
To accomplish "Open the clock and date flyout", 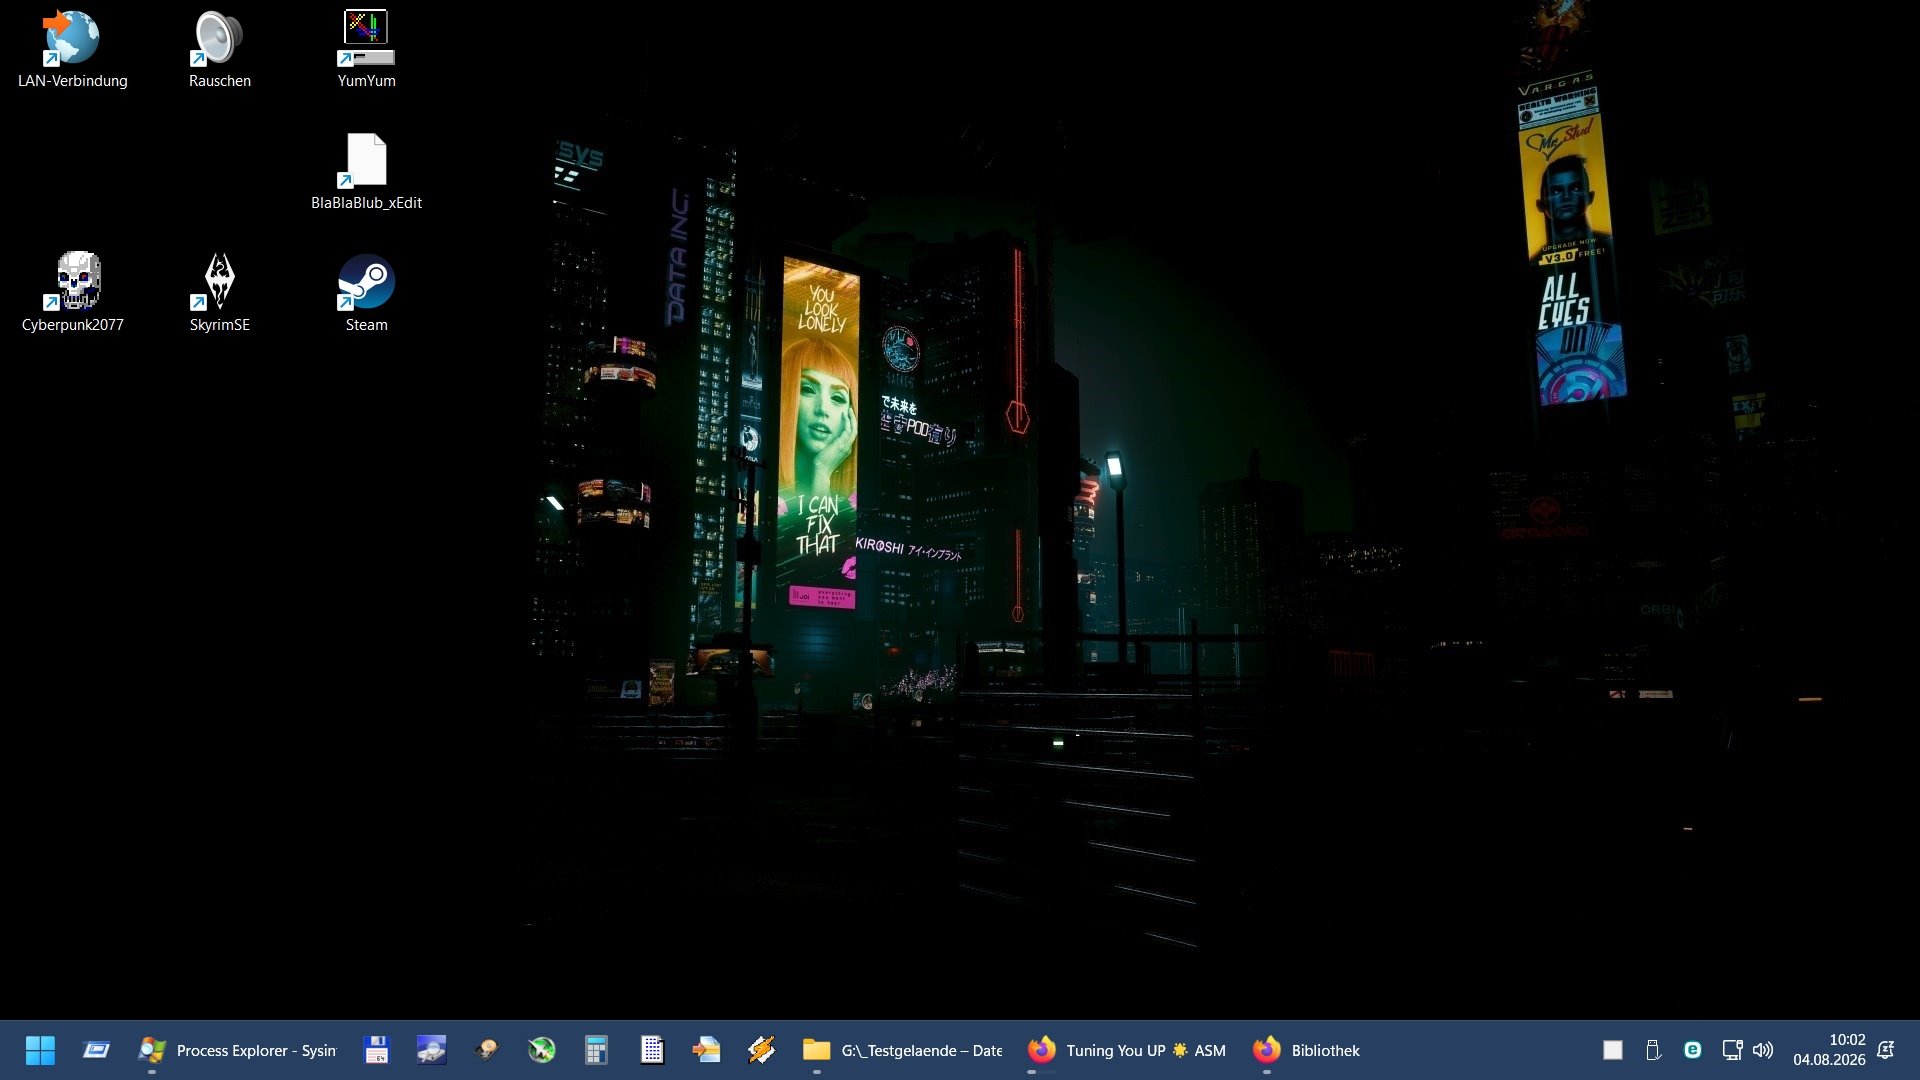I will [x=1829, y=1050].
